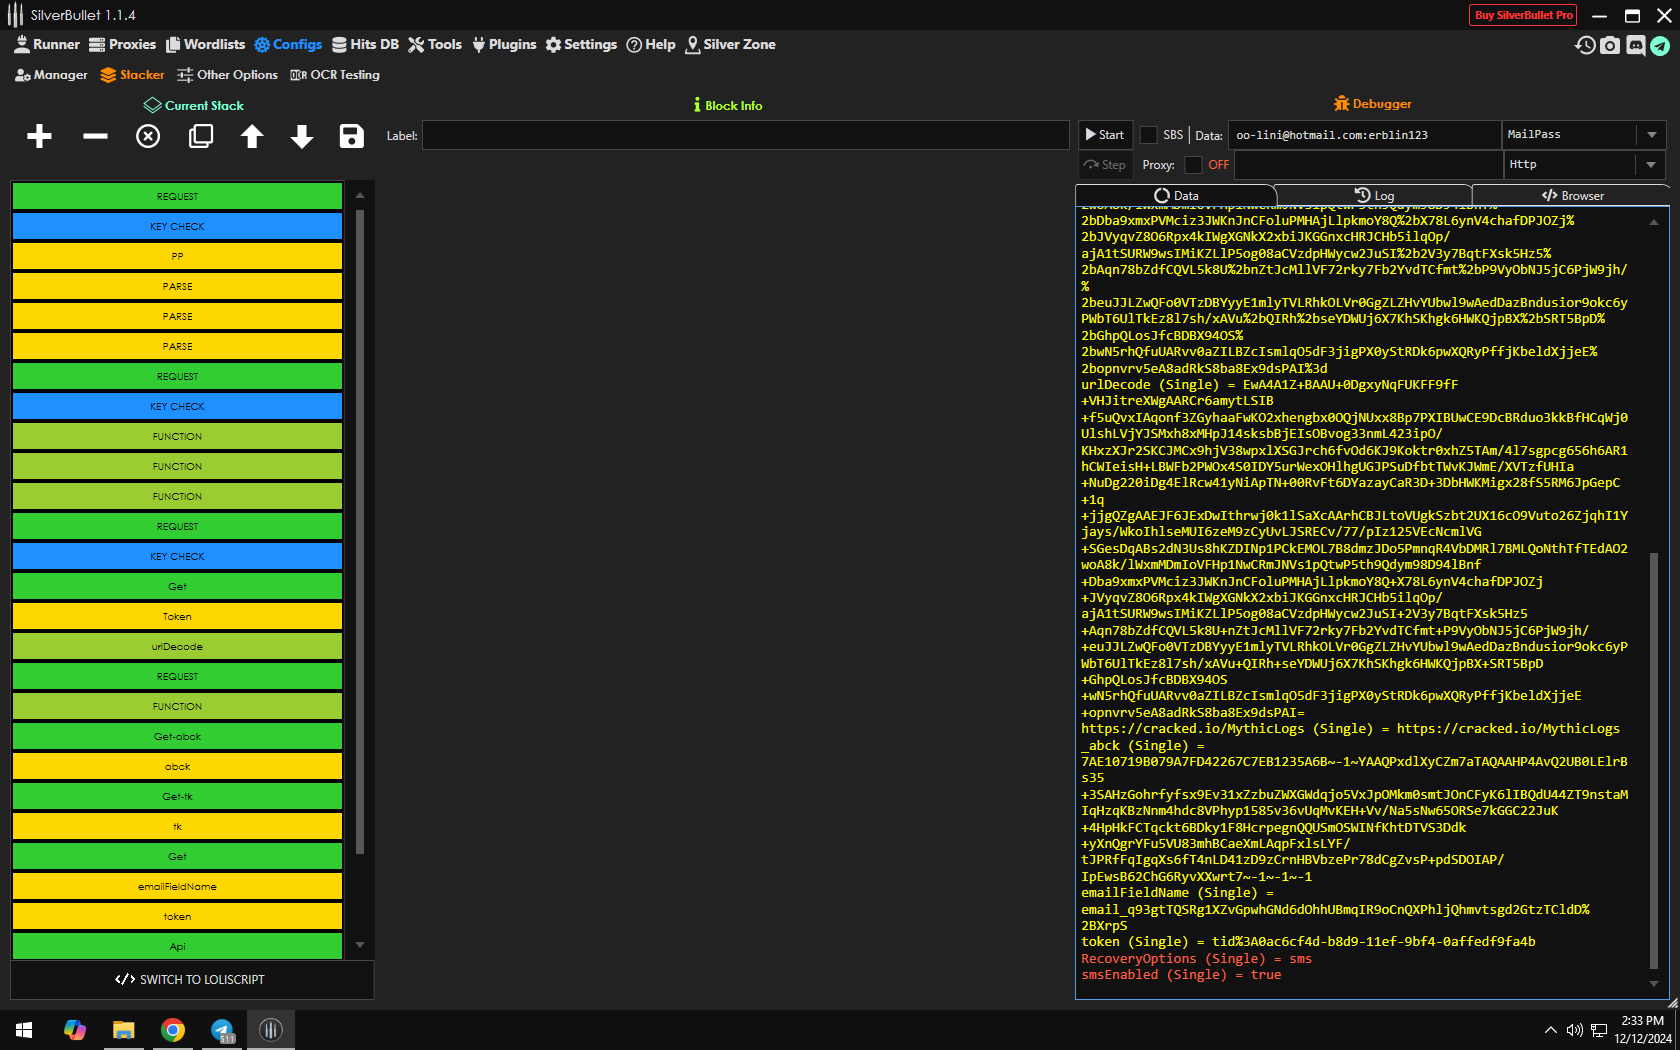This screenshot has height=1050, width=1680.
Task: Select the emailFieldName block
Action: click(x=177, y=886)
